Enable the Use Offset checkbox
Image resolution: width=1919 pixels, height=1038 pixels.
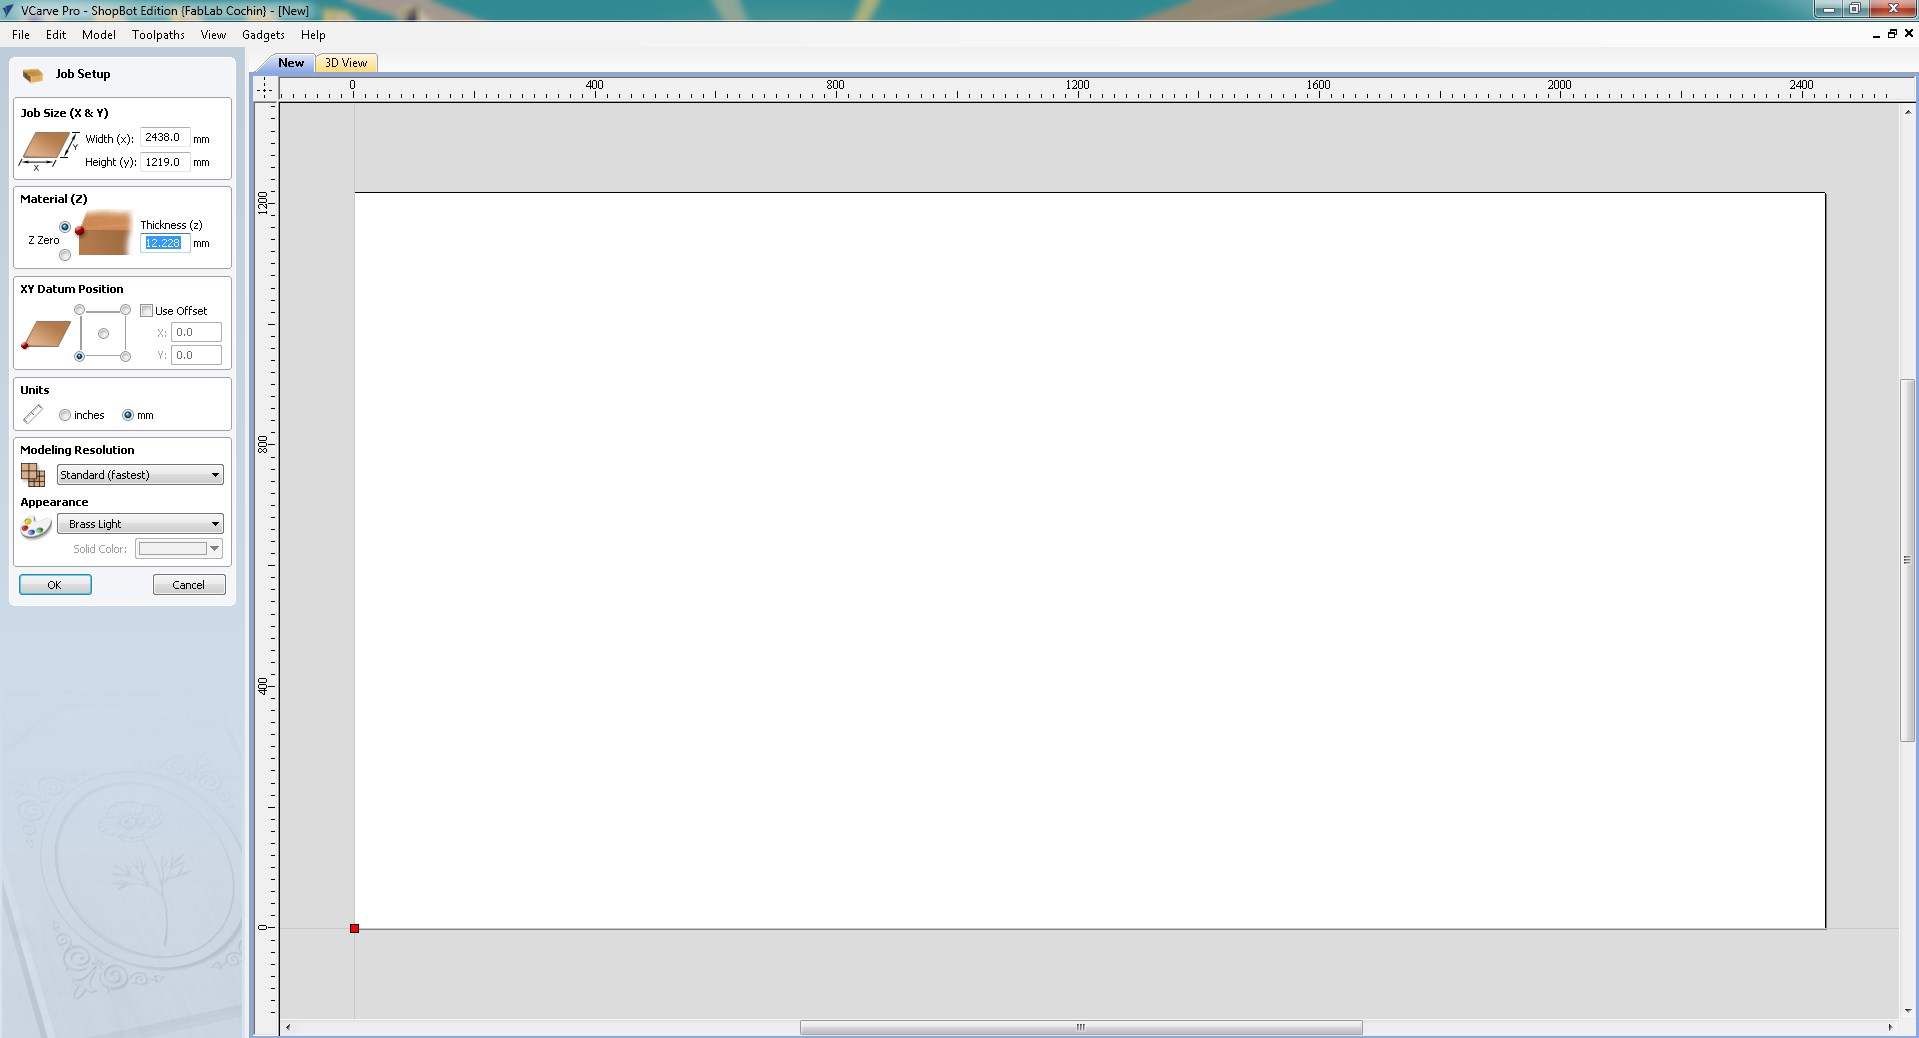147,310
